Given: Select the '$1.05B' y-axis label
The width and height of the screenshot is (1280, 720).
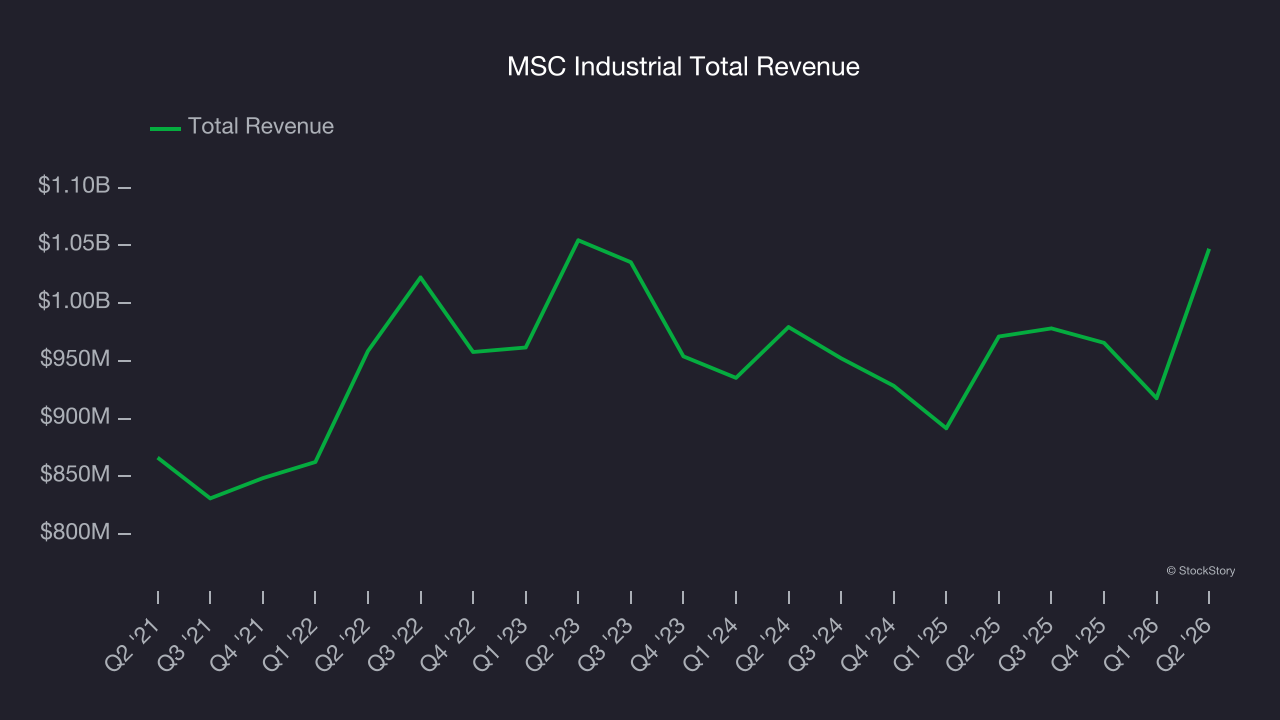Looking at the screenshot, I should 74,244.
